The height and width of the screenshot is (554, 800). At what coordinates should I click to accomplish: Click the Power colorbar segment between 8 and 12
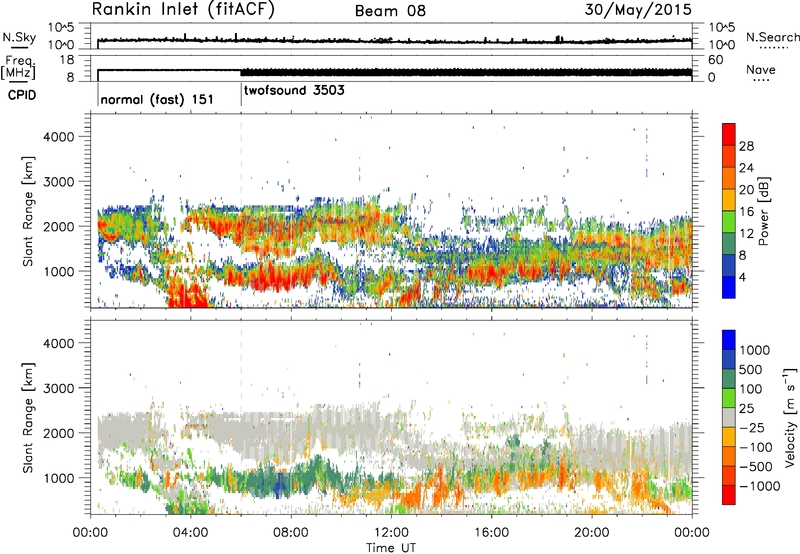coord(729,244)
